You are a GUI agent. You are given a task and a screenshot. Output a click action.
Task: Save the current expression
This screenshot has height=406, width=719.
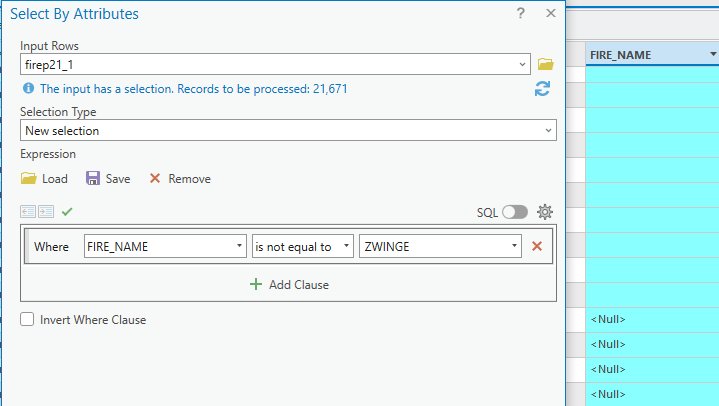(x=108, y=178)
